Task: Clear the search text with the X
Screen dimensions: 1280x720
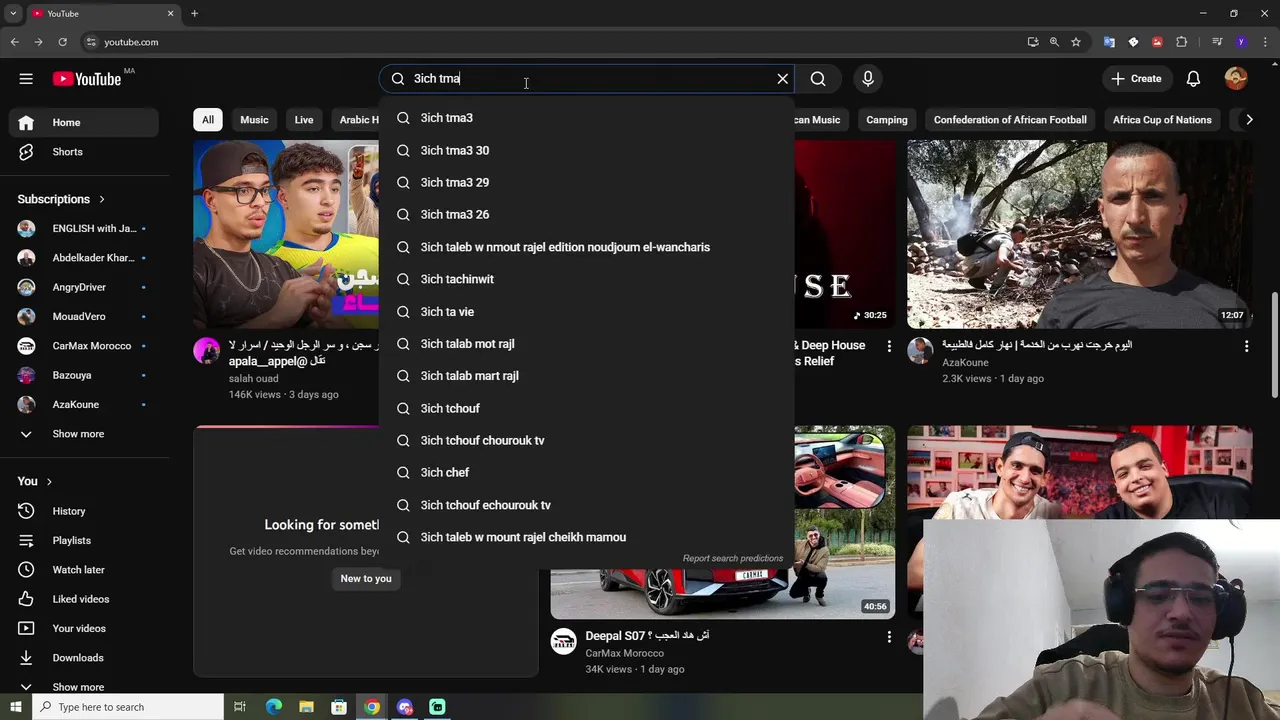Action: [783, 79]
